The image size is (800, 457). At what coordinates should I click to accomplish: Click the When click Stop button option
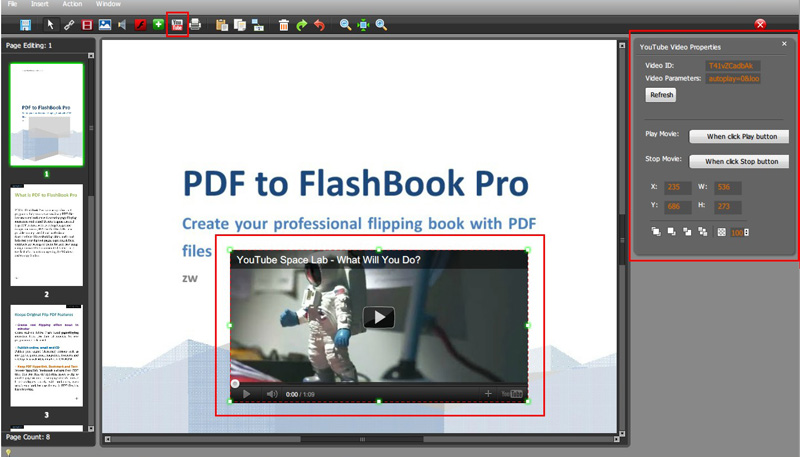click(739, 161)
